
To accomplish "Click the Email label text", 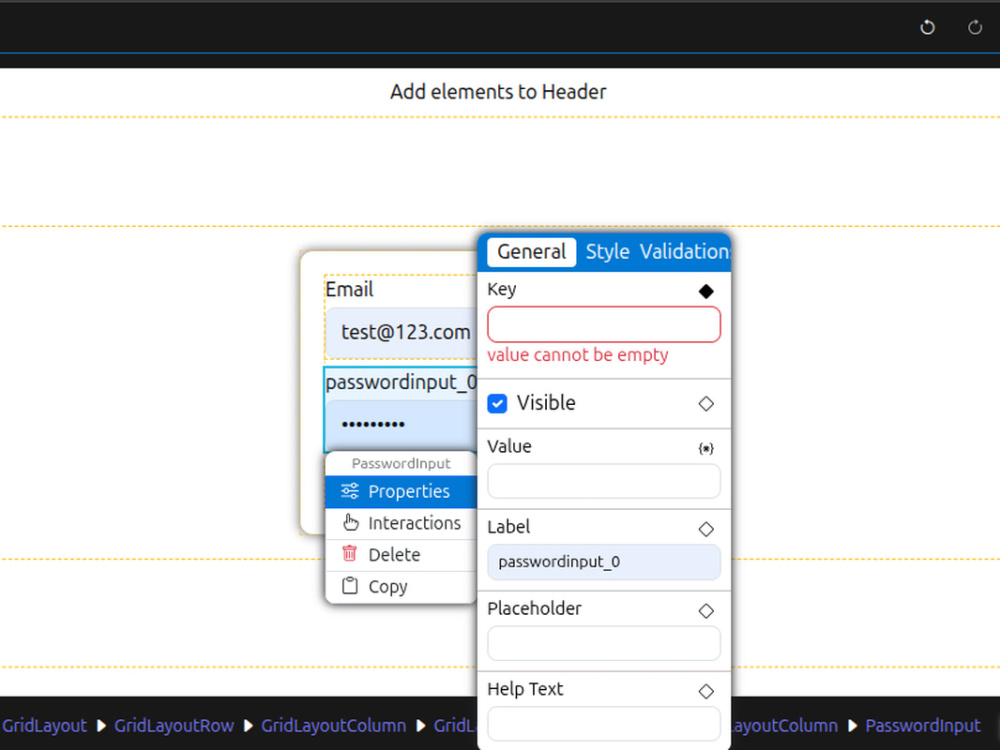I will point(349,290).
